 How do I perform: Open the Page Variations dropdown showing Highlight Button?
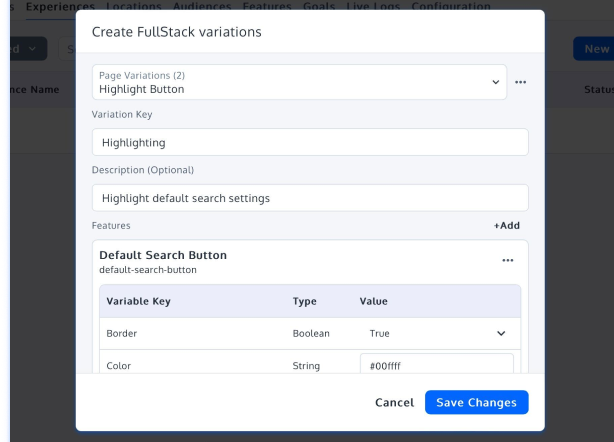(299, 82)
